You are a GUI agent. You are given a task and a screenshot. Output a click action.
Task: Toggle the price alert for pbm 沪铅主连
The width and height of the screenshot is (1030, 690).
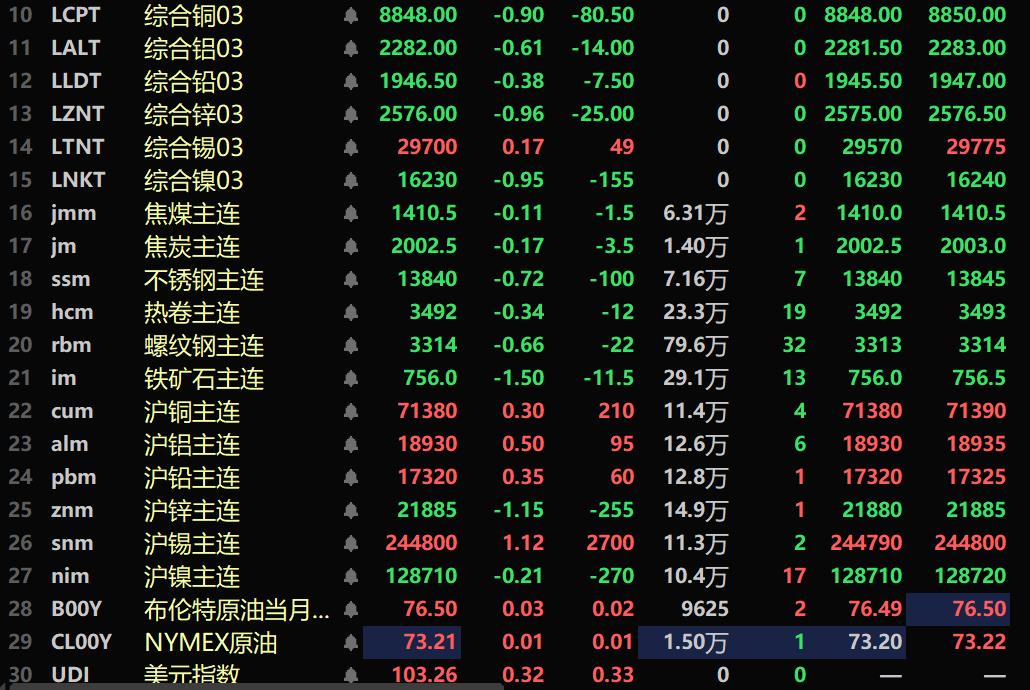pyautogui.click(x=350, y=477)
